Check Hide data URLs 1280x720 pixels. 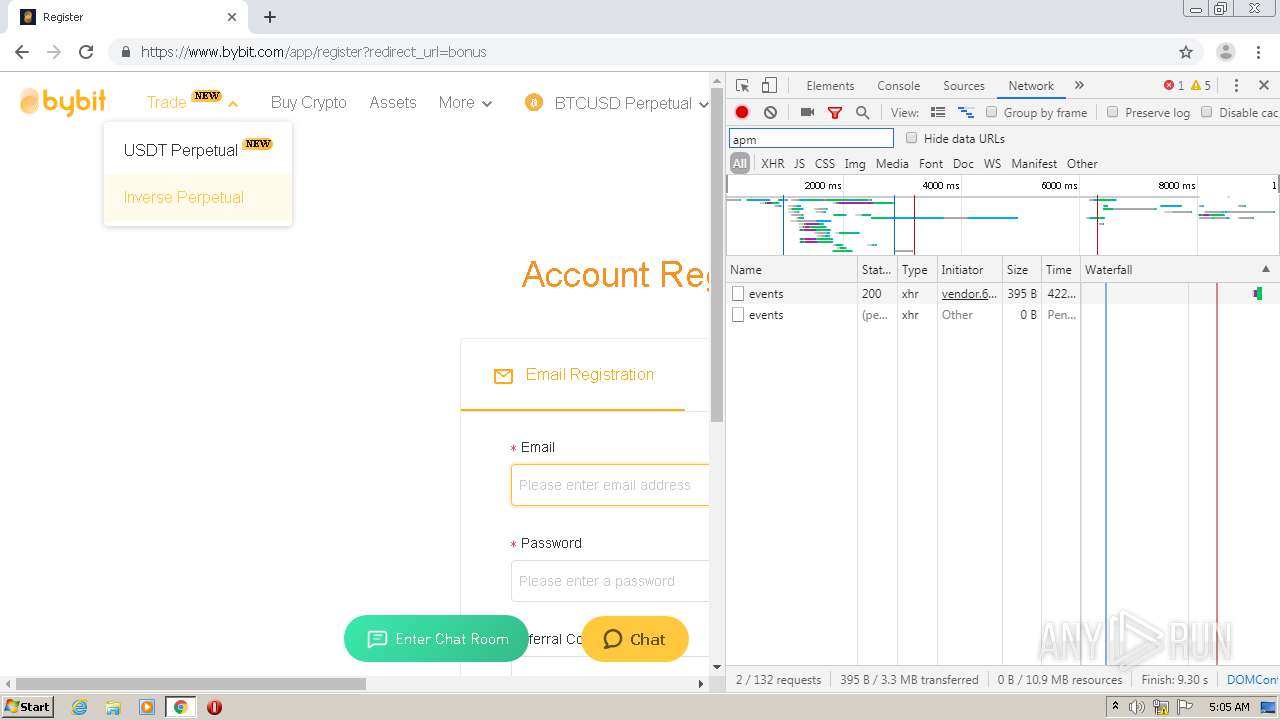[911, 138]
